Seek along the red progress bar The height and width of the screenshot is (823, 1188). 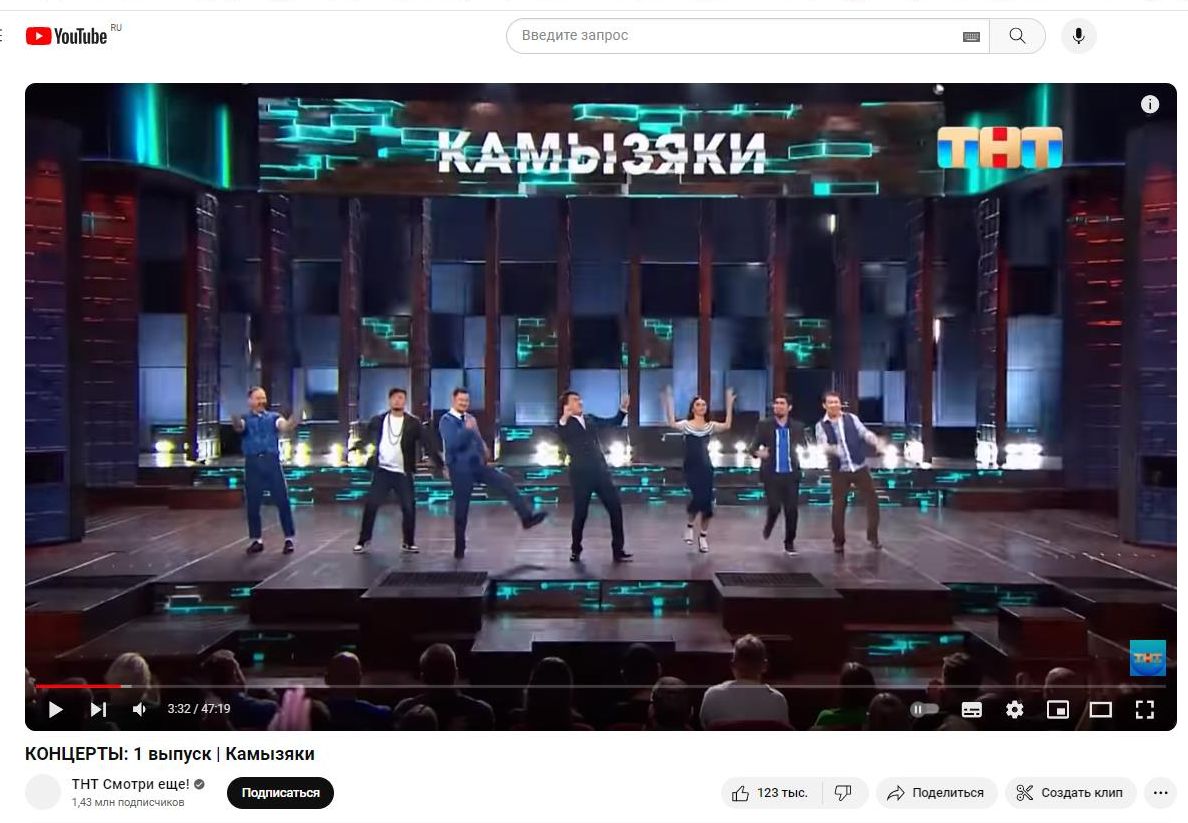[x=605, y=686]
